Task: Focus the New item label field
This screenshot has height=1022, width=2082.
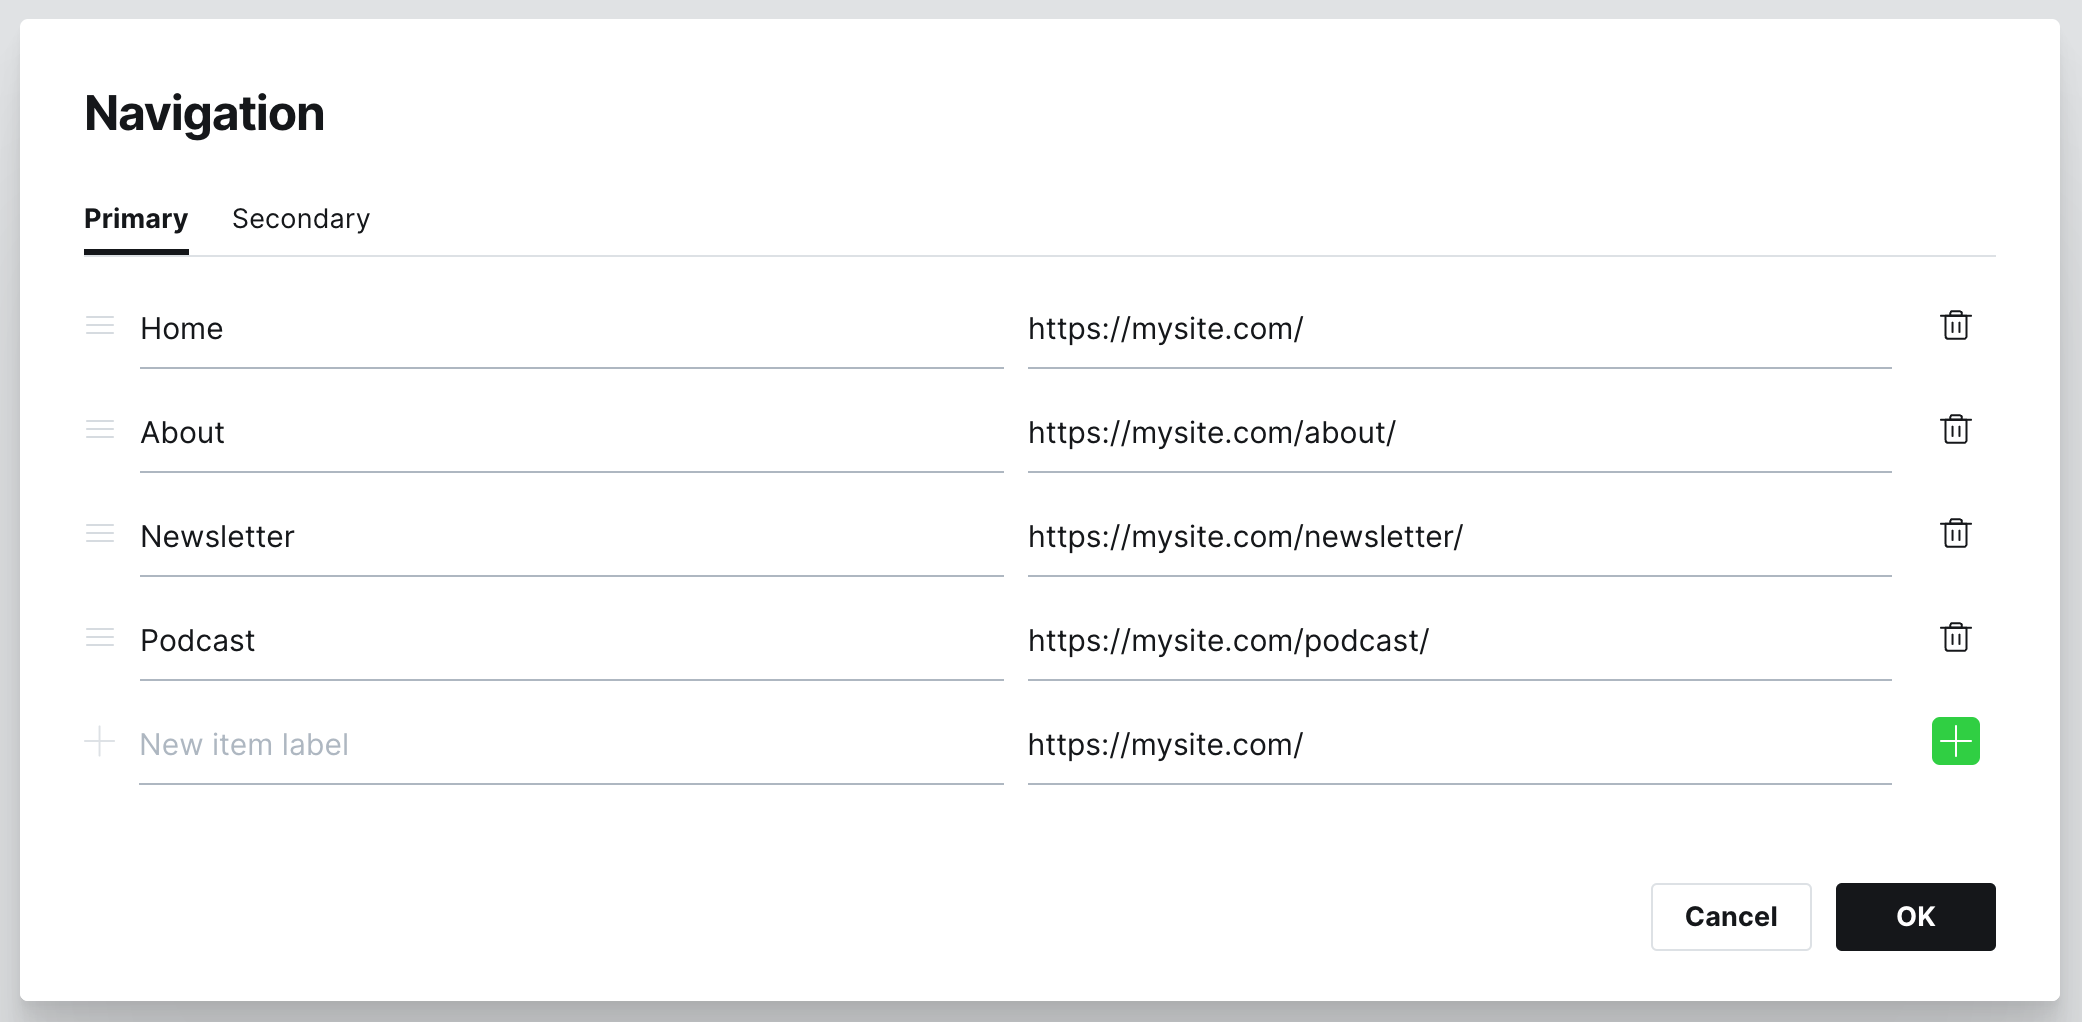Action: point(571,745)
